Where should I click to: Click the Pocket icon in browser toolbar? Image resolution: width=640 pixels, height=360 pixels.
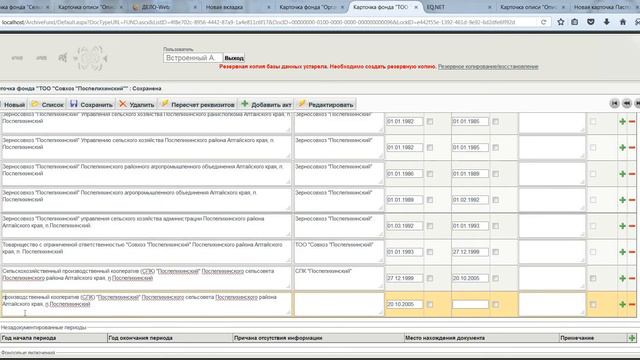click(x=590, y=22)
